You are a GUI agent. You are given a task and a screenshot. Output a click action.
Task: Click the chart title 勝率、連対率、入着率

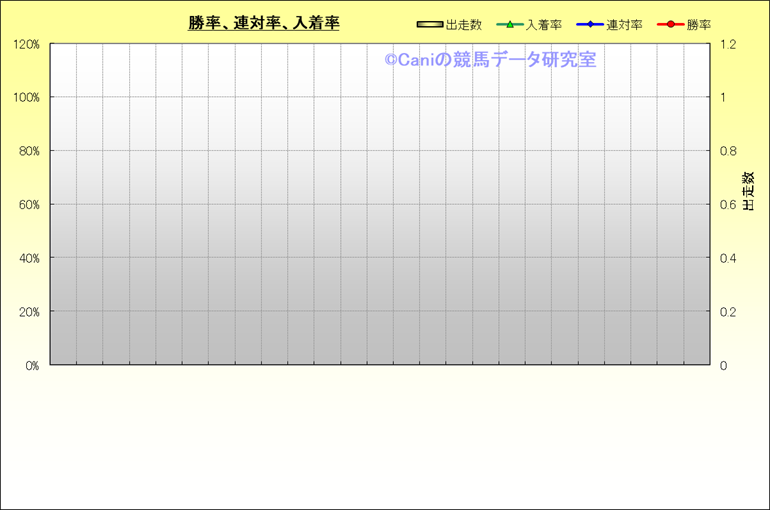(x=264, y=24)
